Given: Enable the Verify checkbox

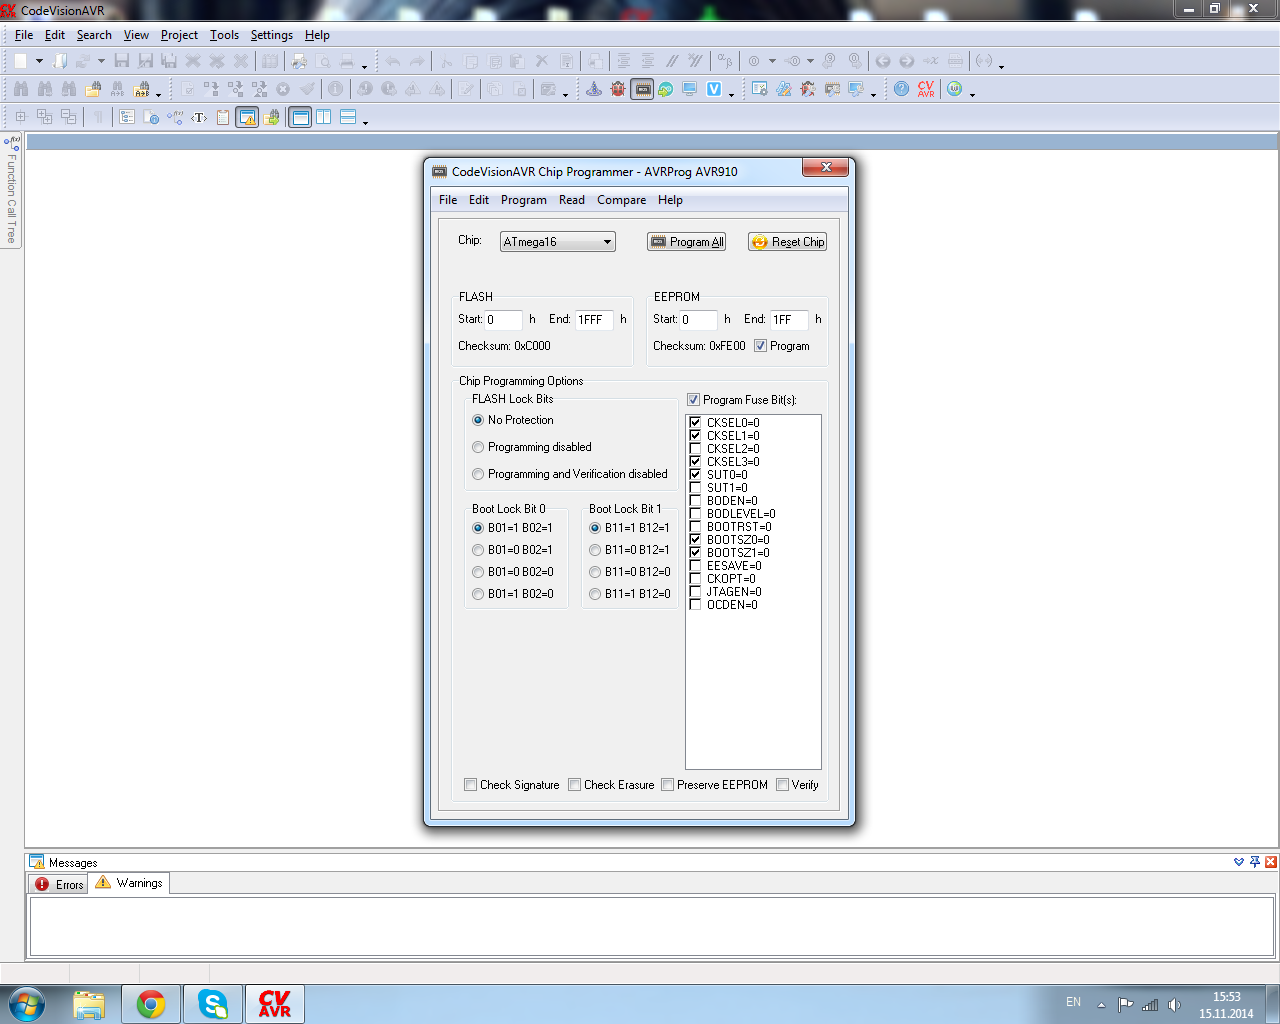Looking at the screenshot, I should [782, 785].
